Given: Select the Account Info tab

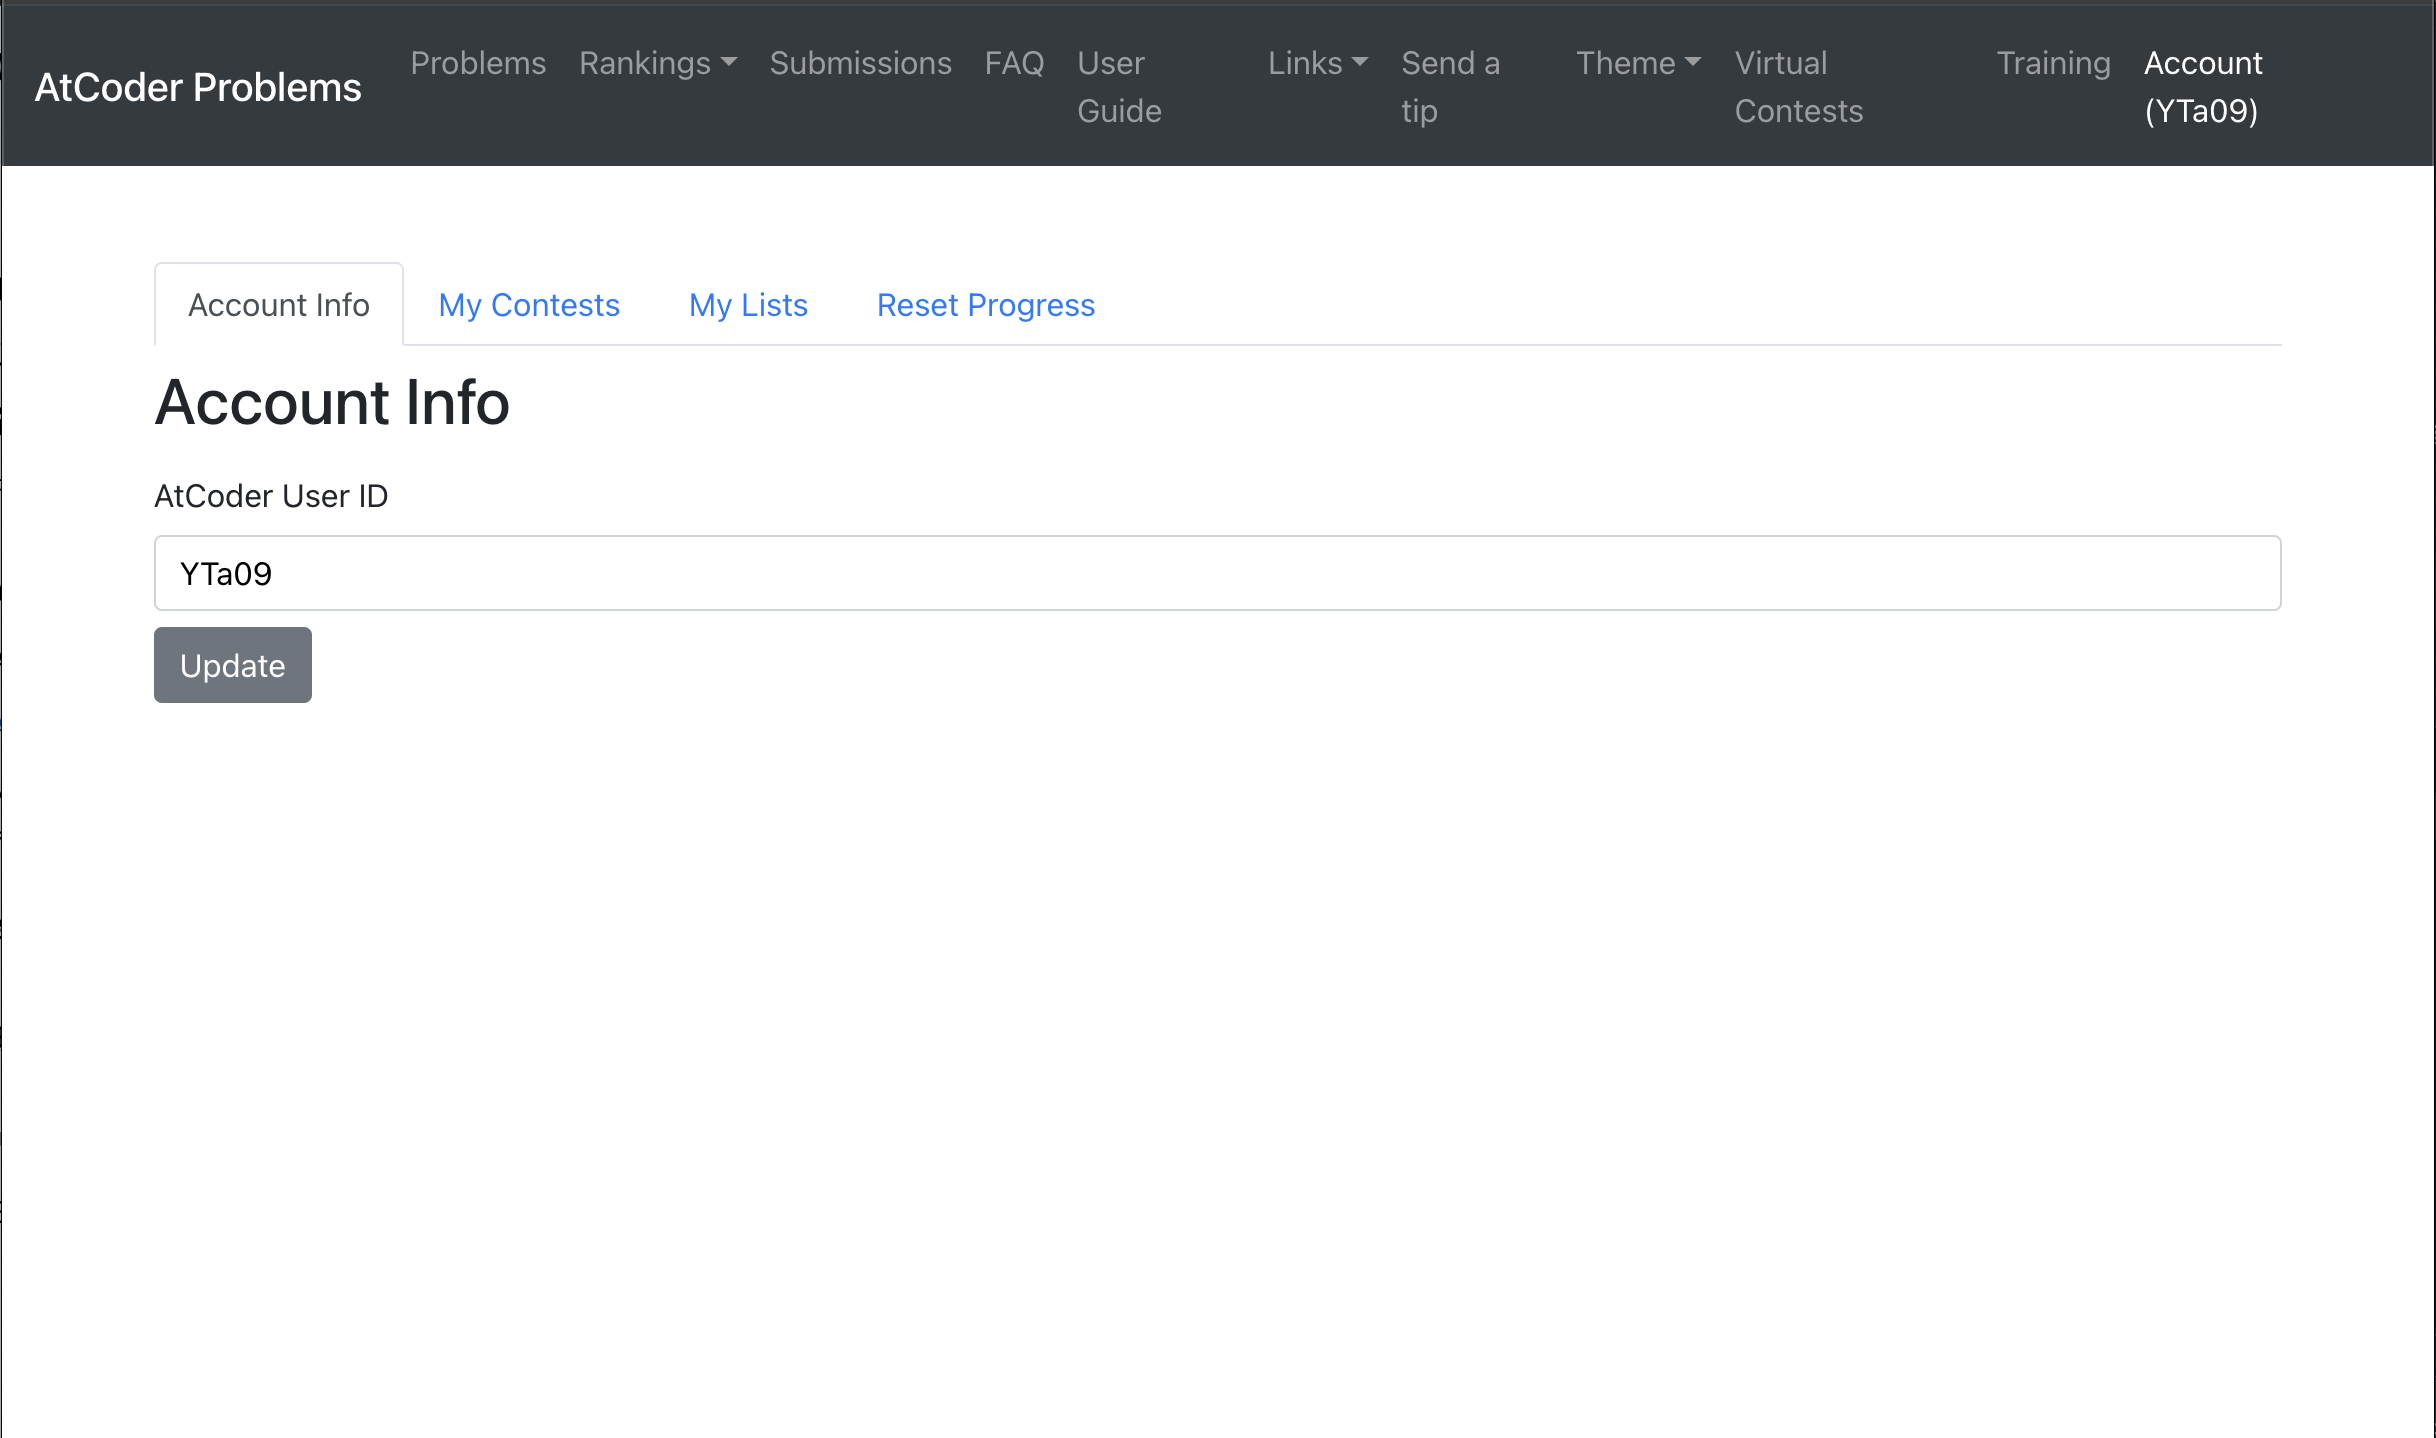Looking at the screenshot, I should pyautogui.click(x=279, y=305).
